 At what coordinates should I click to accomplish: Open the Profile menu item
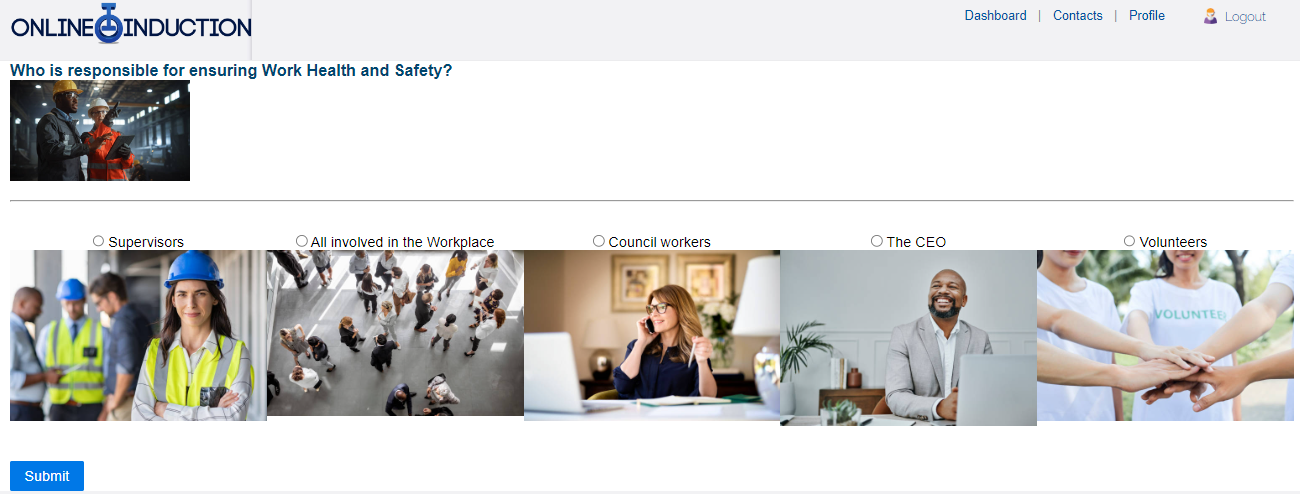1147,16
